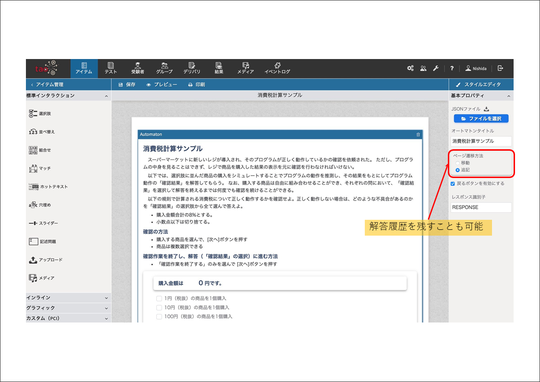Click the 消費税計算サンプル heading in item
The width and height of the screenshot is (540, 382).
point(173,149)
